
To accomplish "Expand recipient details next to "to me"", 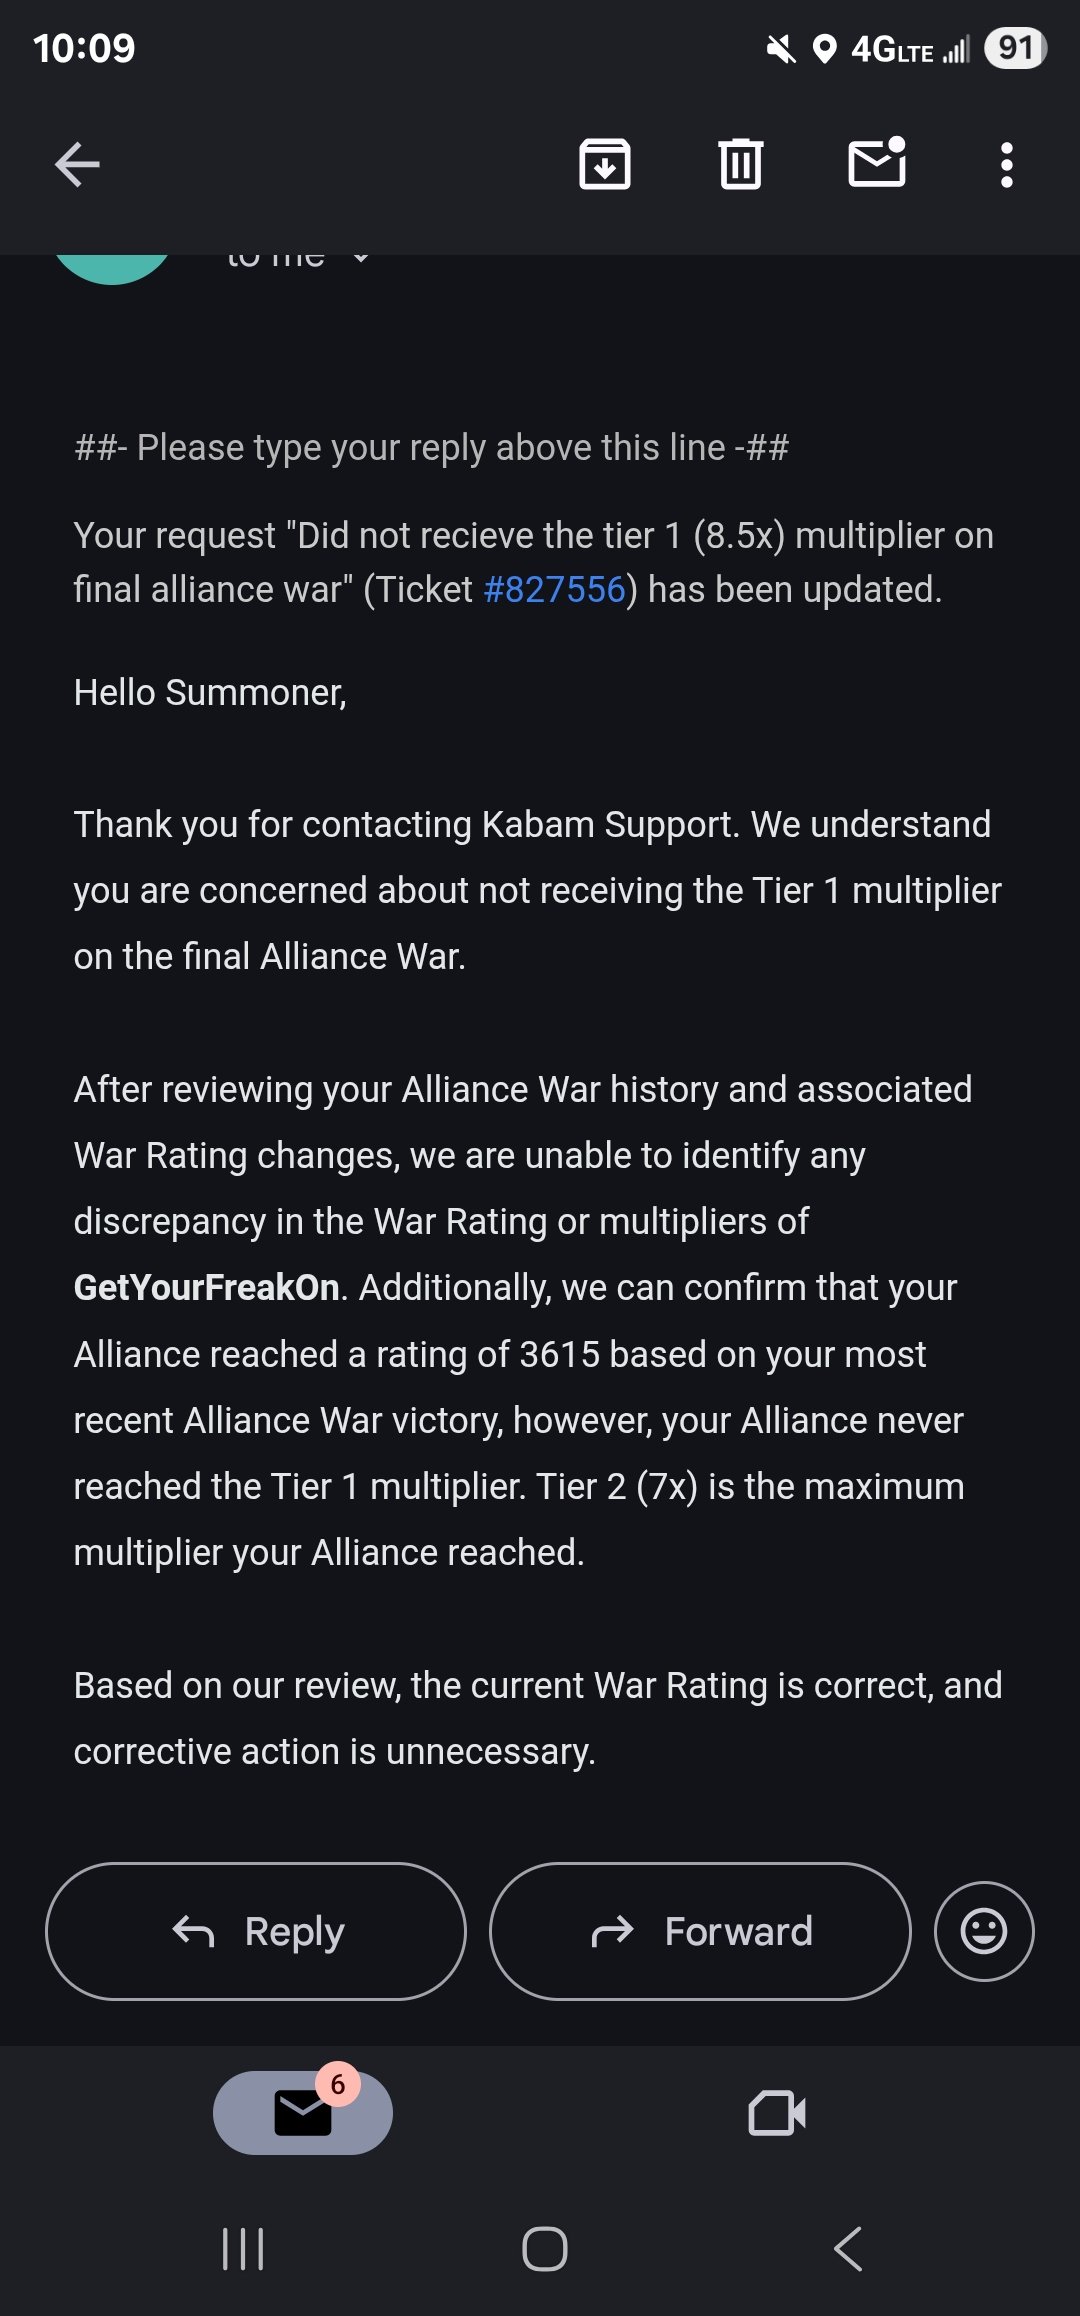I will (x=361, y=258).
